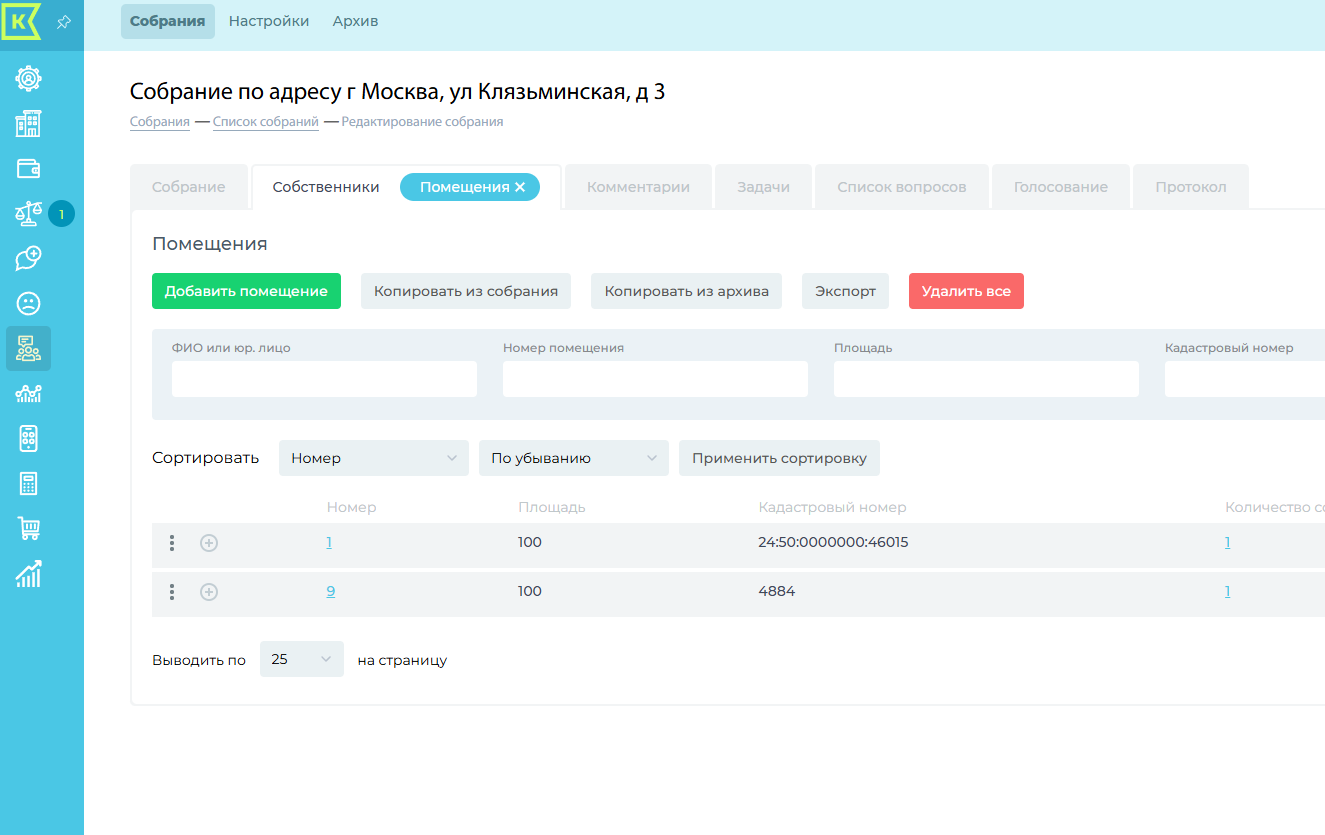Expand row for room number 1 with plus icon
The image size is (1325, 835).
pos(209,543)
